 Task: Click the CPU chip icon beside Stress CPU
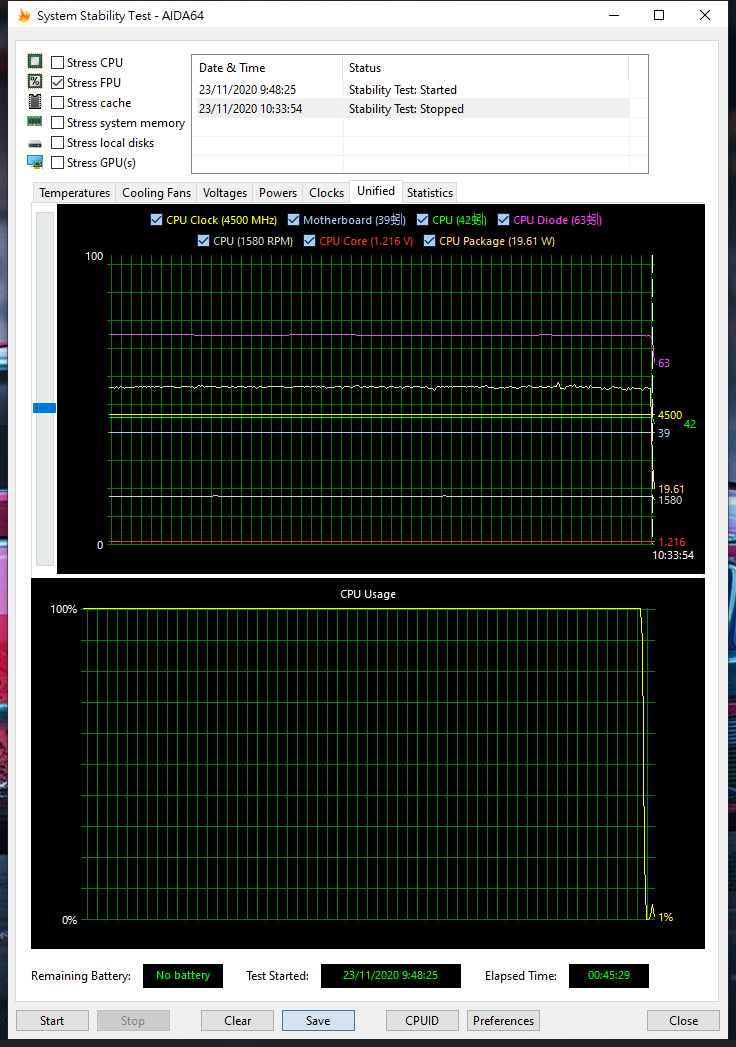(35, 61)
